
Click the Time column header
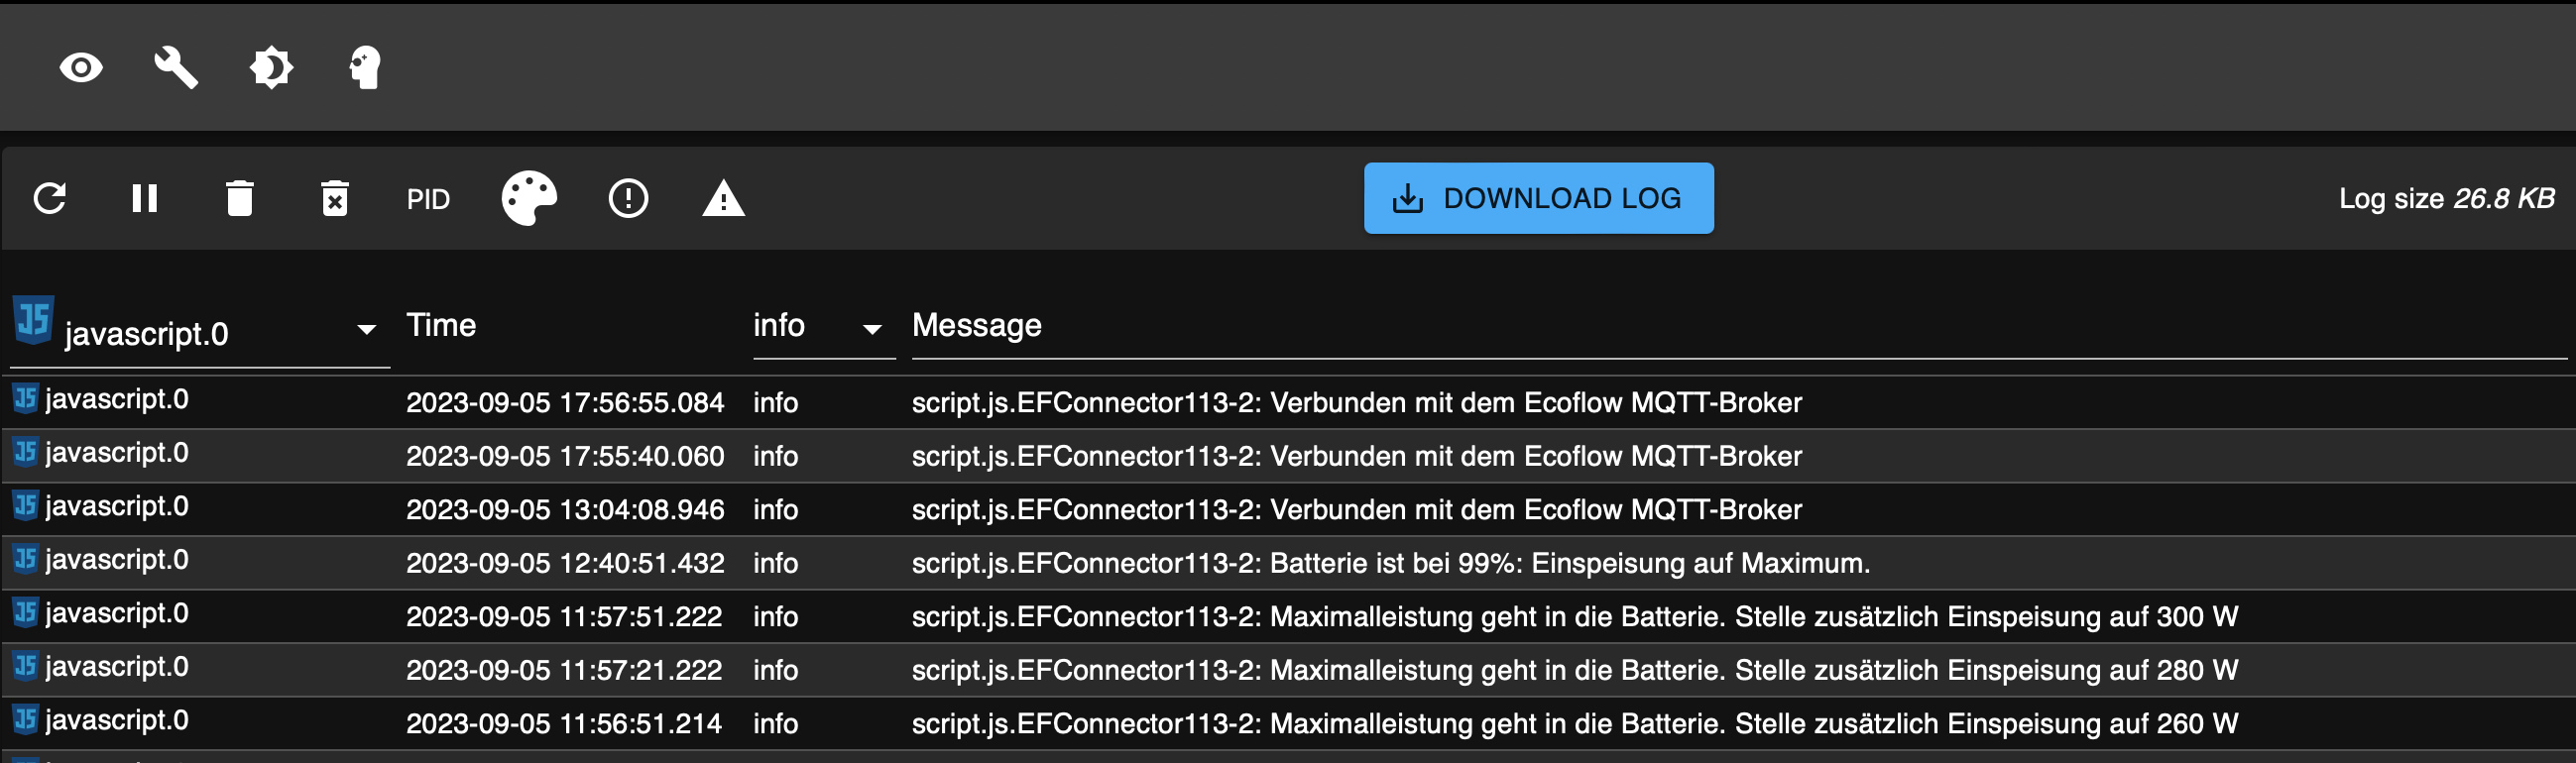(x=441, y=325)
